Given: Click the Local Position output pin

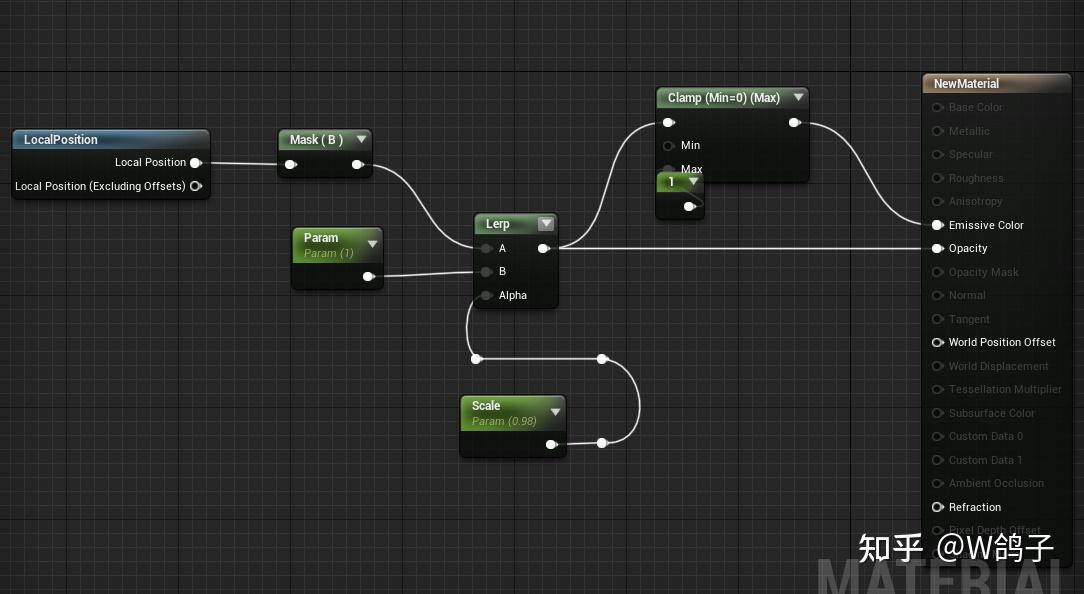Looking at the screenshot, I should point(196,162).
